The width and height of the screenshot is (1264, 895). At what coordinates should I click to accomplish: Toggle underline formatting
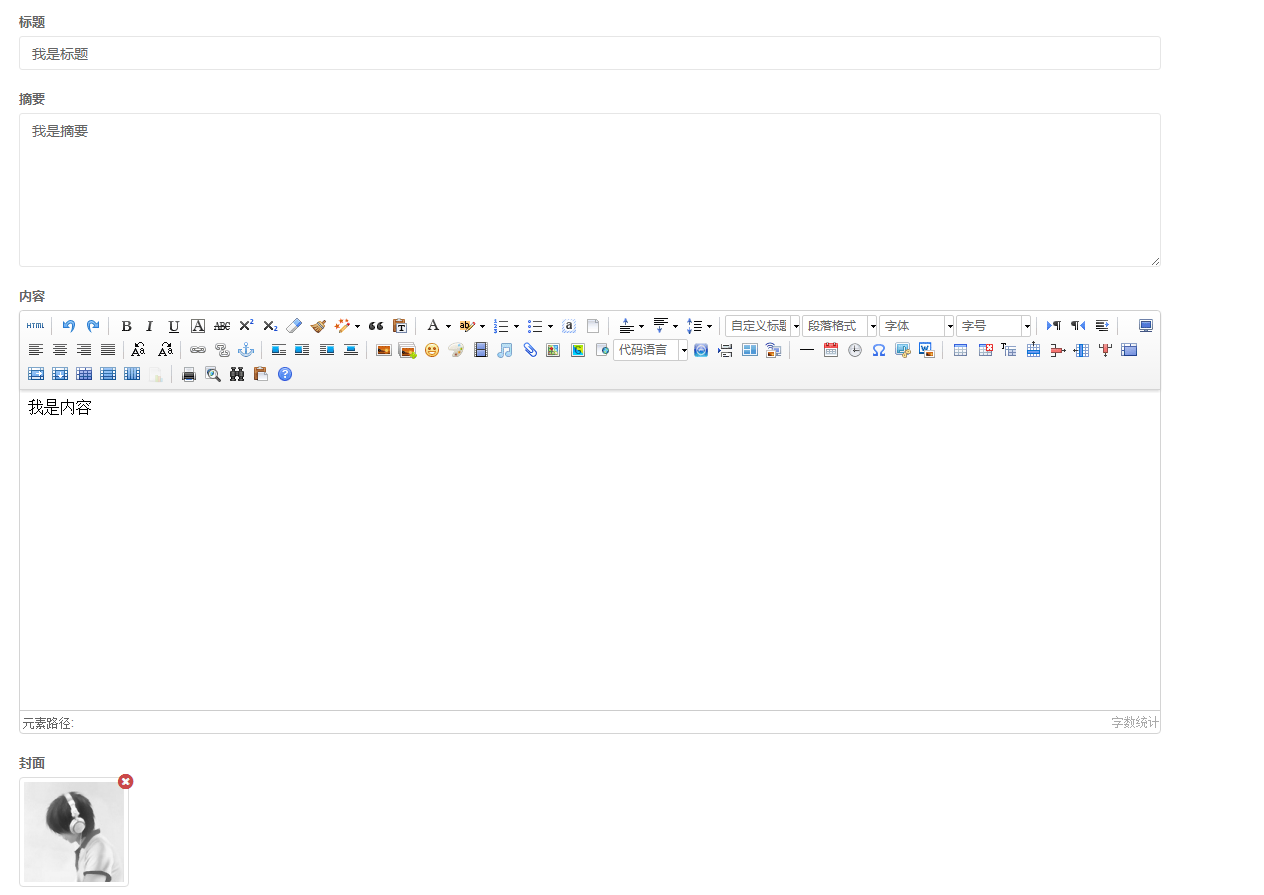click(174, 326)
